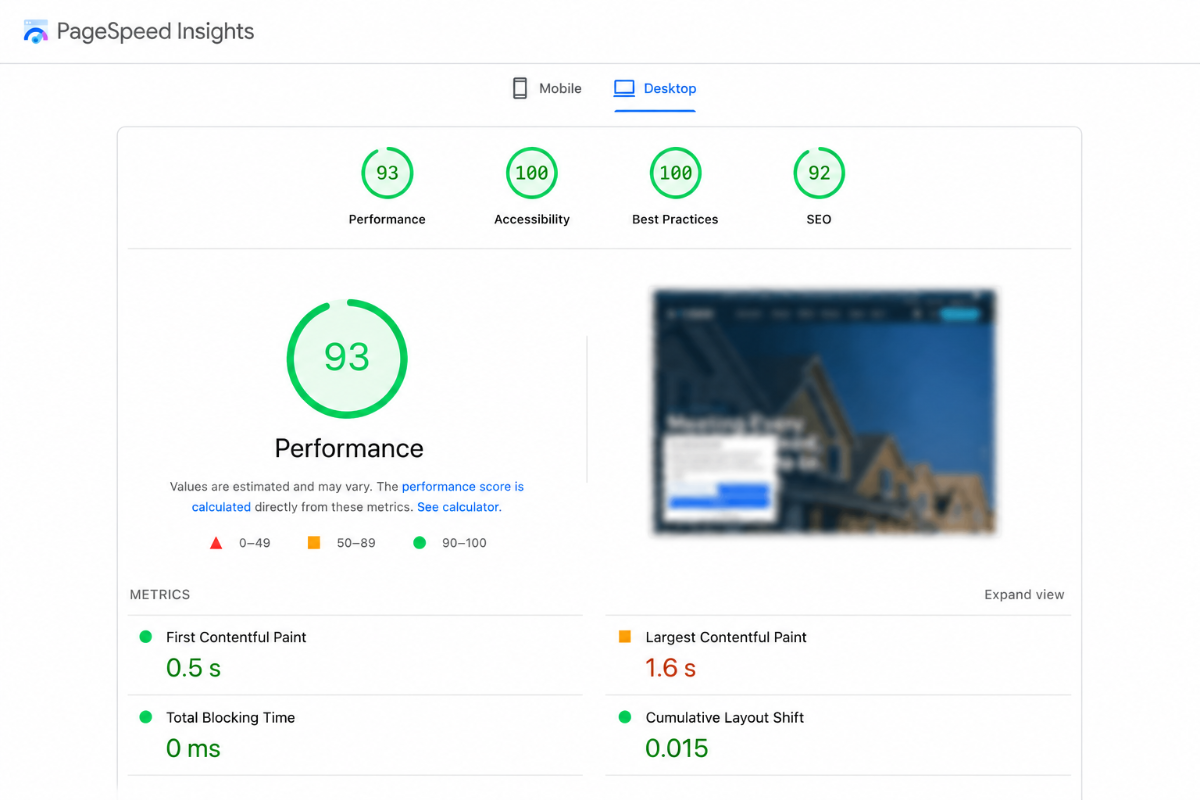This screenshot has width=1200, height=800.
Task: Click the orange square 50–89 legend icon
Action: pyautogui.click(x=314, y=543)
